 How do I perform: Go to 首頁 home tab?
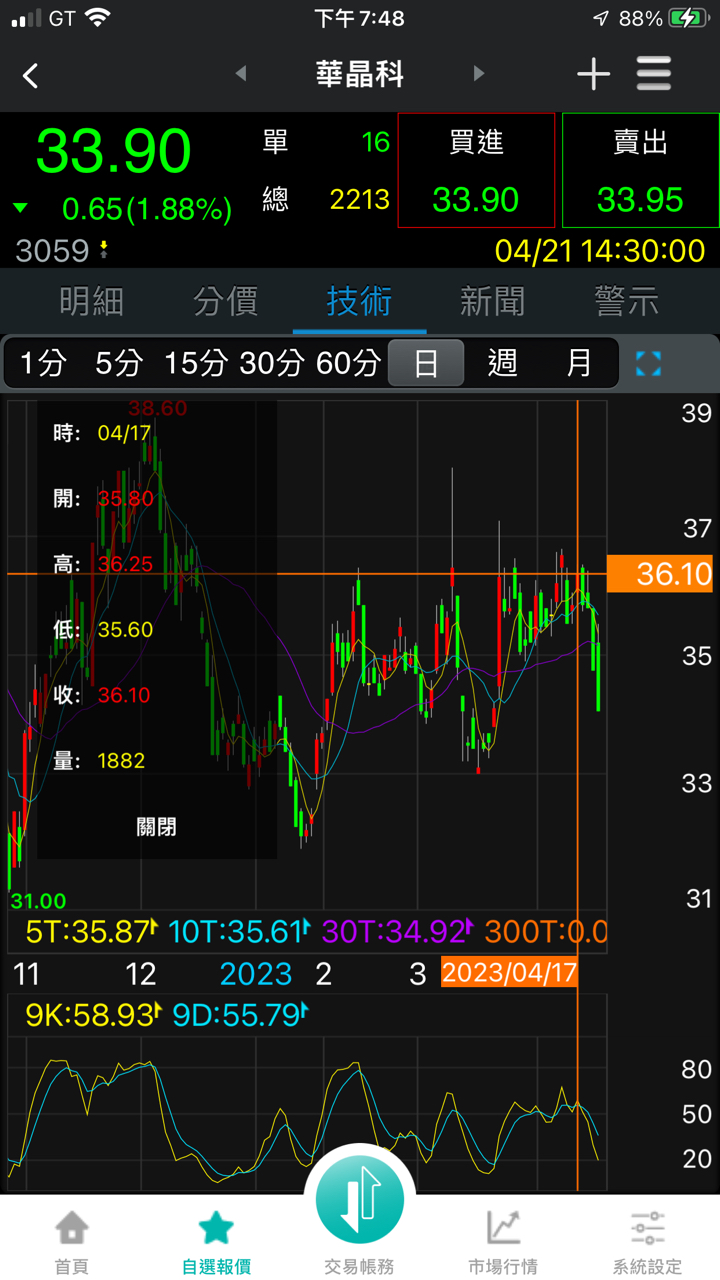tap(71, 1241)
